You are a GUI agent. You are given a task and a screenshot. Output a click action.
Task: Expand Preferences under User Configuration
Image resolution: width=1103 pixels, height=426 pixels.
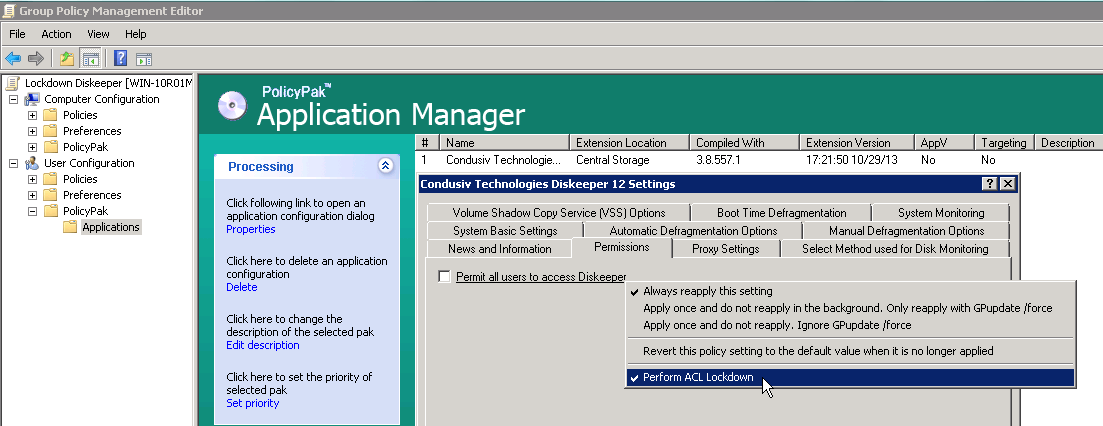point(32,195)
